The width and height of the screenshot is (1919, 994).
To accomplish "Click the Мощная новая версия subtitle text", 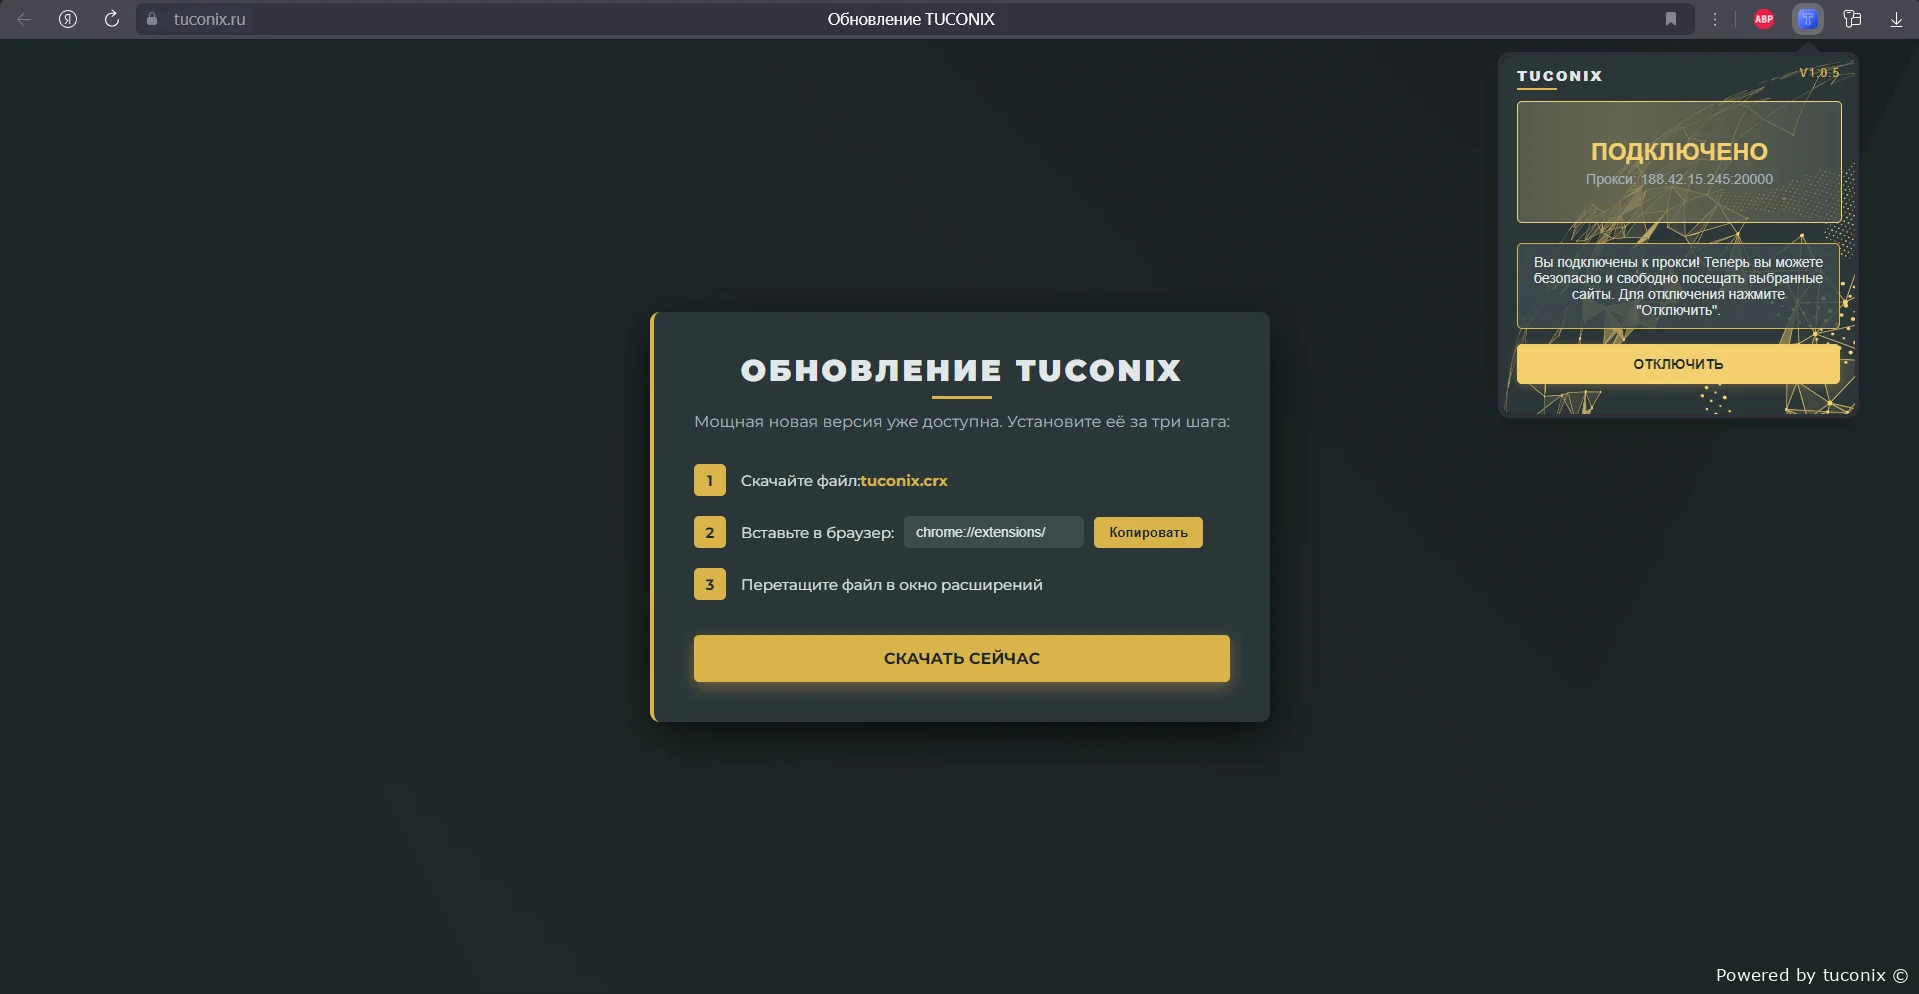I will point(962,422).
